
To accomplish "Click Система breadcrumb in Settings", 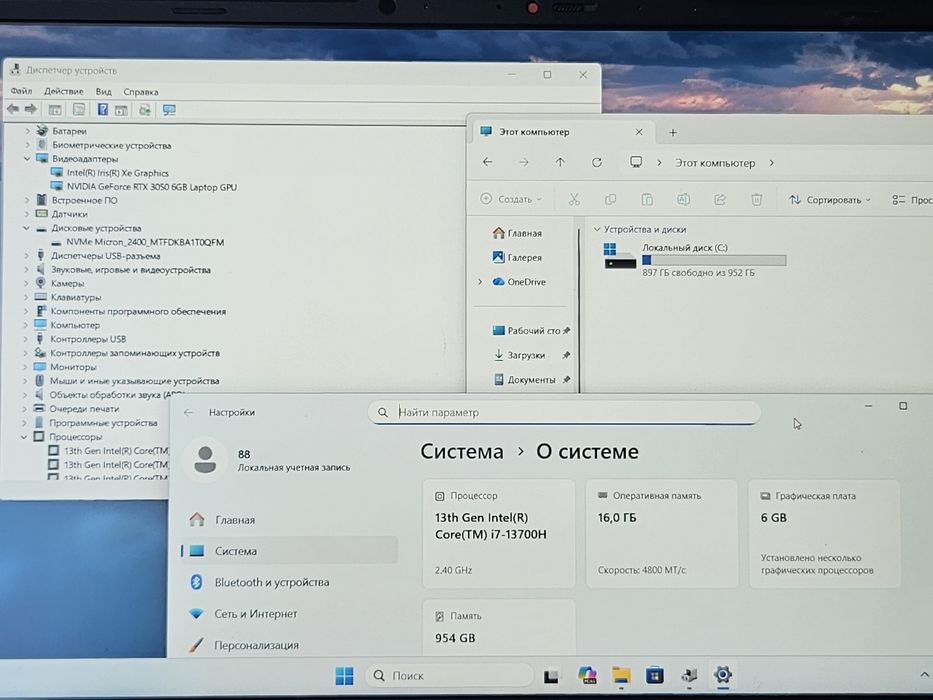I will (x=462, y=451).
